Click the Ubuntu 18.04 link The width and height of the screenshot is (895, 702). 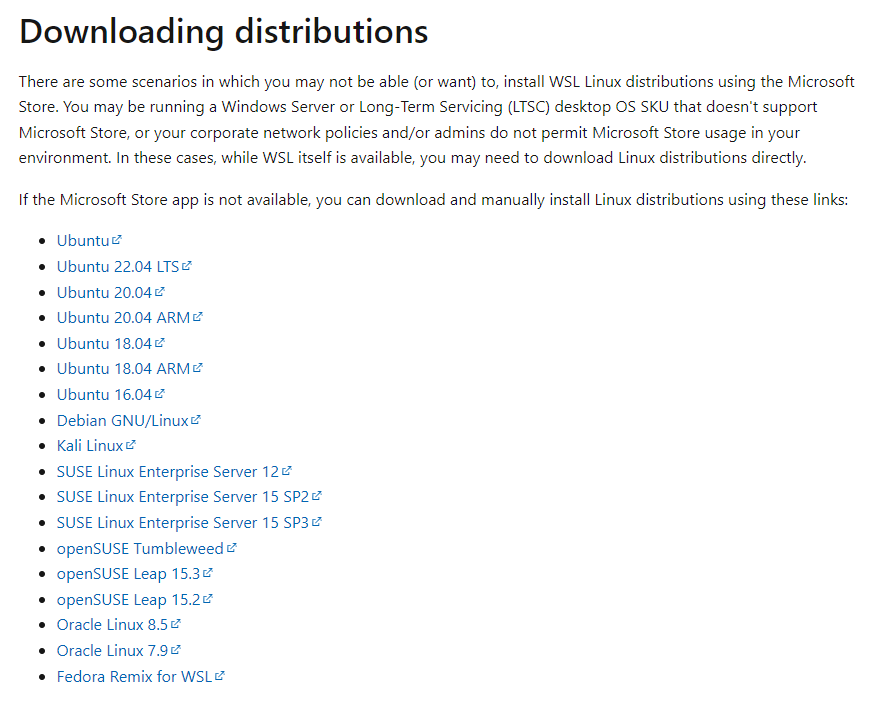[111, 344]
